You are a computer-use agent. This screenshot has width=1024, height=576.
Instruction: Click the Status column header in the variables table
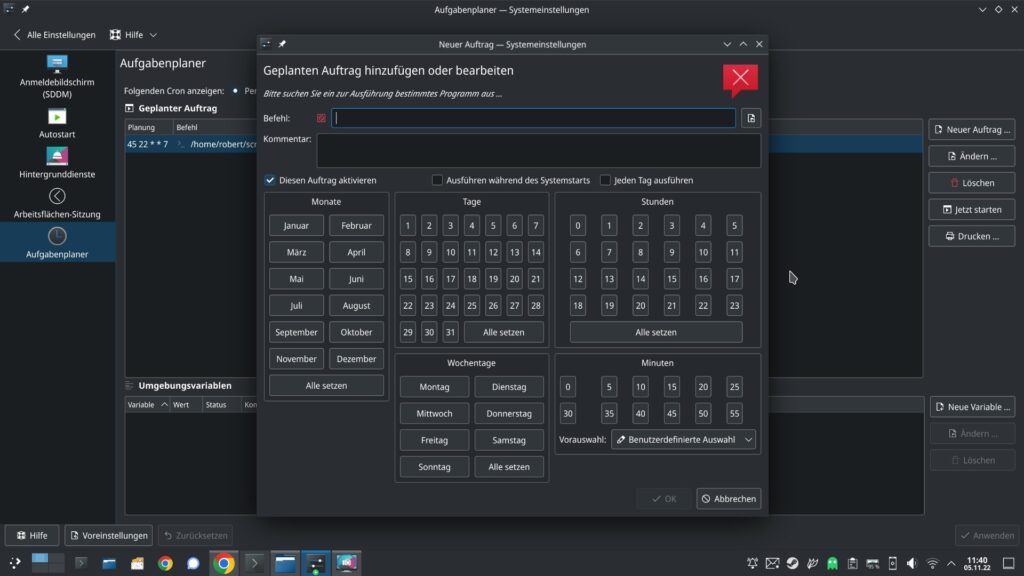(216, 405)
